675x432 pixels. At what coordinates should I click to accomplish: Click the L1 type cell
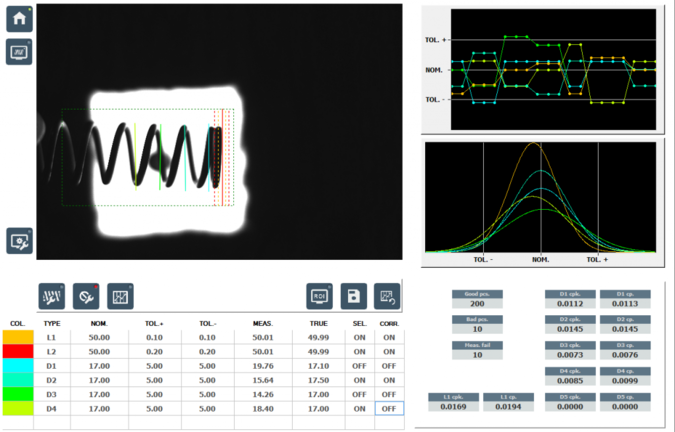52,337
